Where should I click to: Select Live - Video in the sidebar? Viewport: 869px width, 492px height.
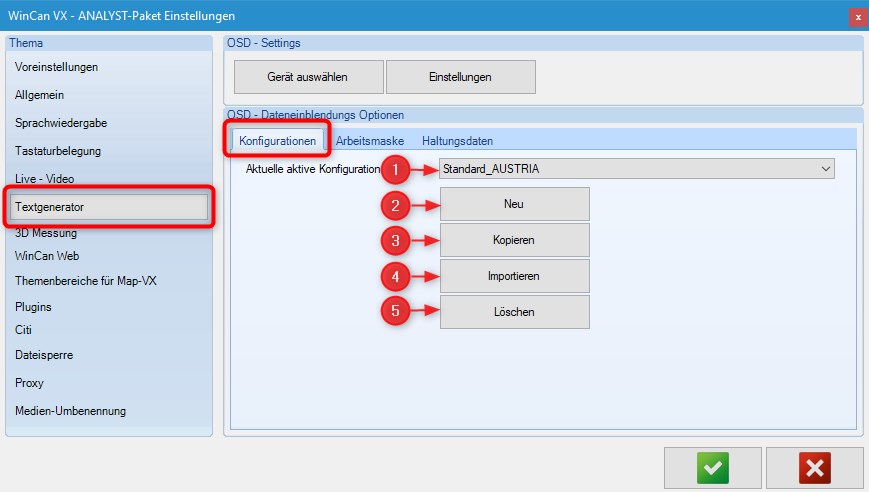coord(45,179)
